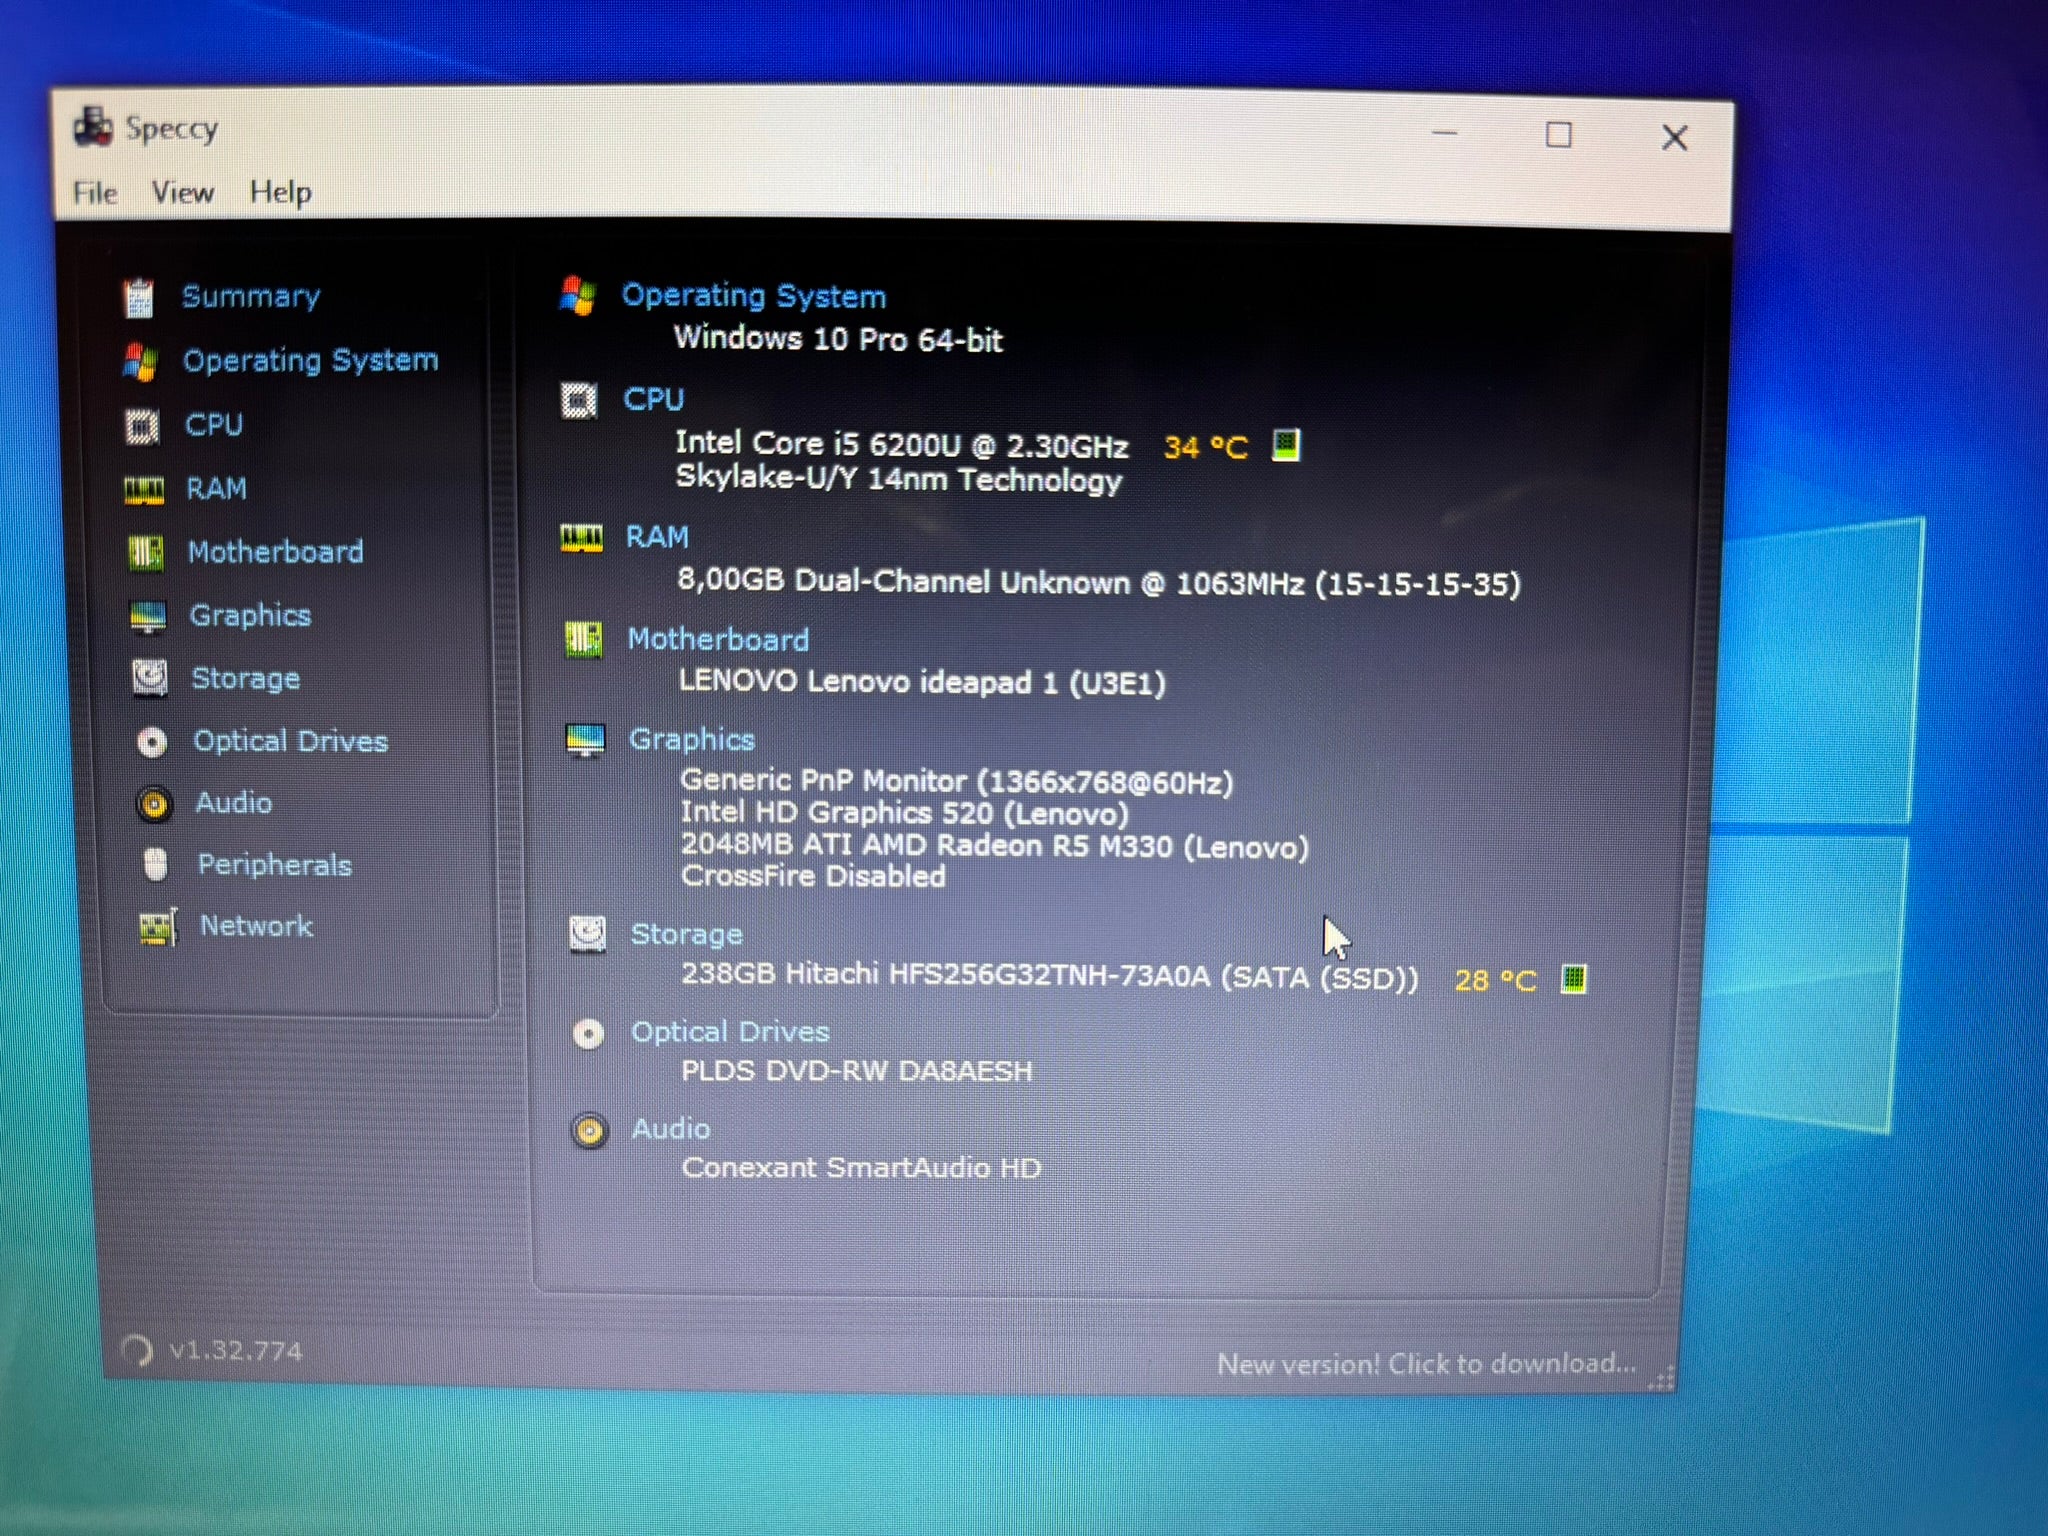Click the 28 °C storage temperature value

point(1496,980)
